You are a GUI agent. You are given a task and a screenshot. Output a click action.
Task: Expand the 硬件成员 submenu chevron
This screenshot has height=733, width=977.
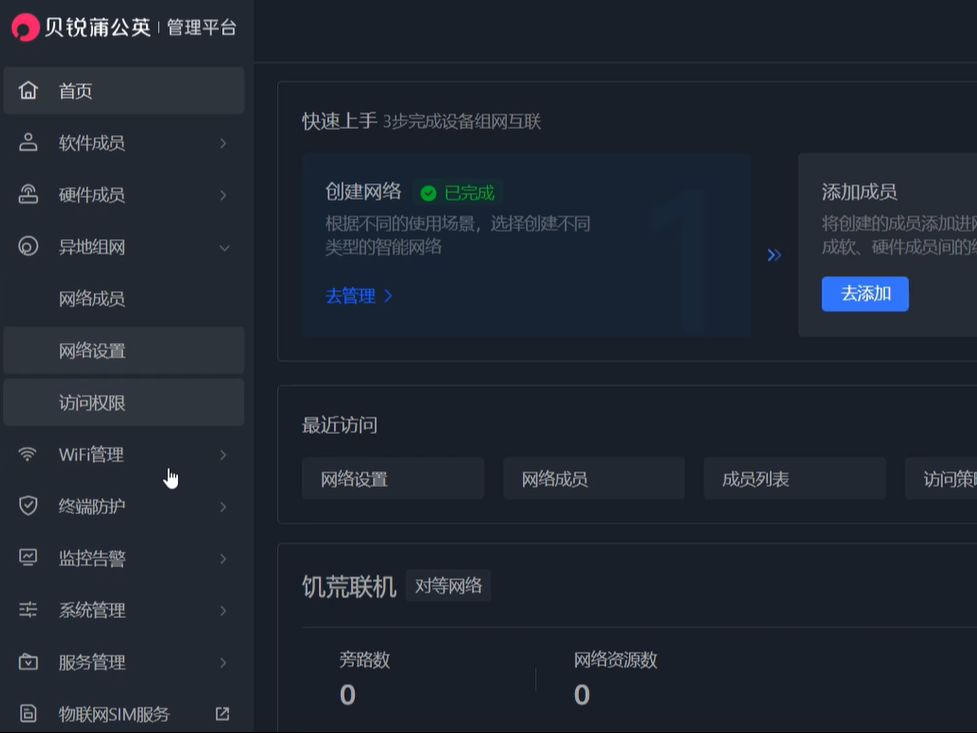click(223, 195)
